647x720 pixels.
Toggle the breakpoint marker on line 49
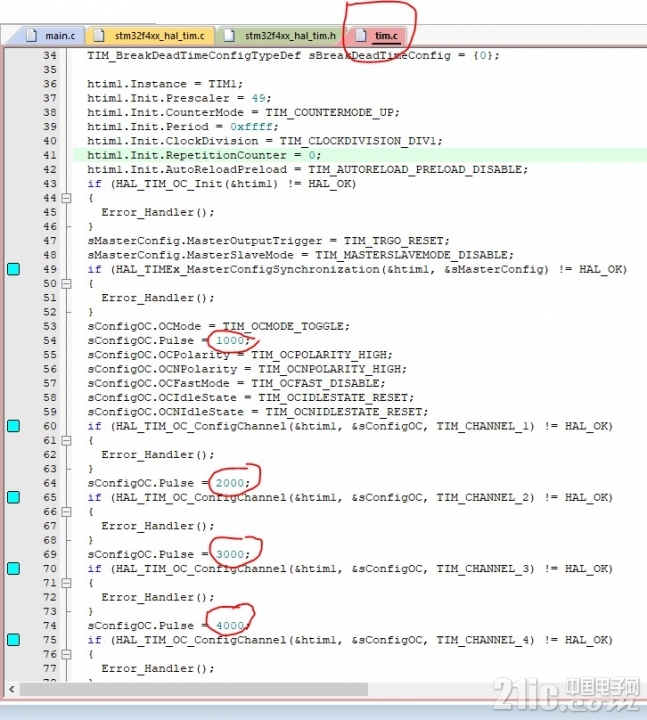pyautogui.click(x=14, y=269)
